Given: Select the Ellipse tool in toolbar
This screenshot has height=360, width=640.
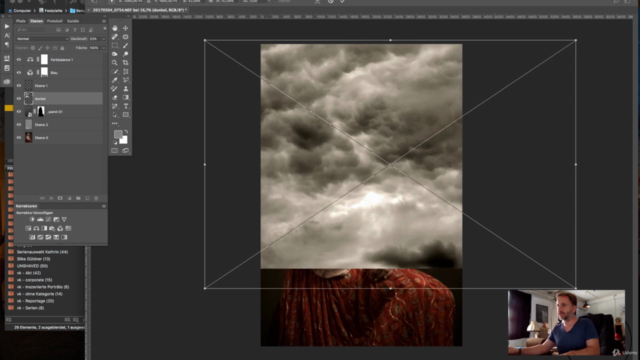Looking at the screenshot, I should tap(125, 37).
